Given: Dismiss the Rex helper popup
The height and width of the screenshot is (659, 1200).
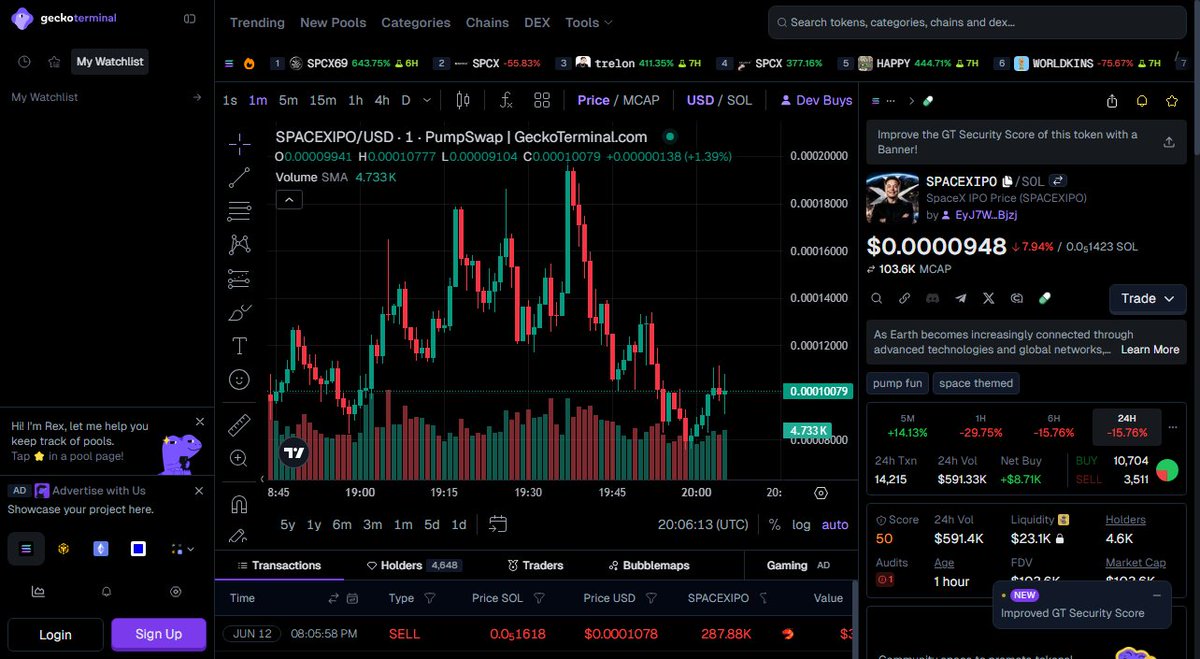Looking at the screenshot, I should coord(199,422).
